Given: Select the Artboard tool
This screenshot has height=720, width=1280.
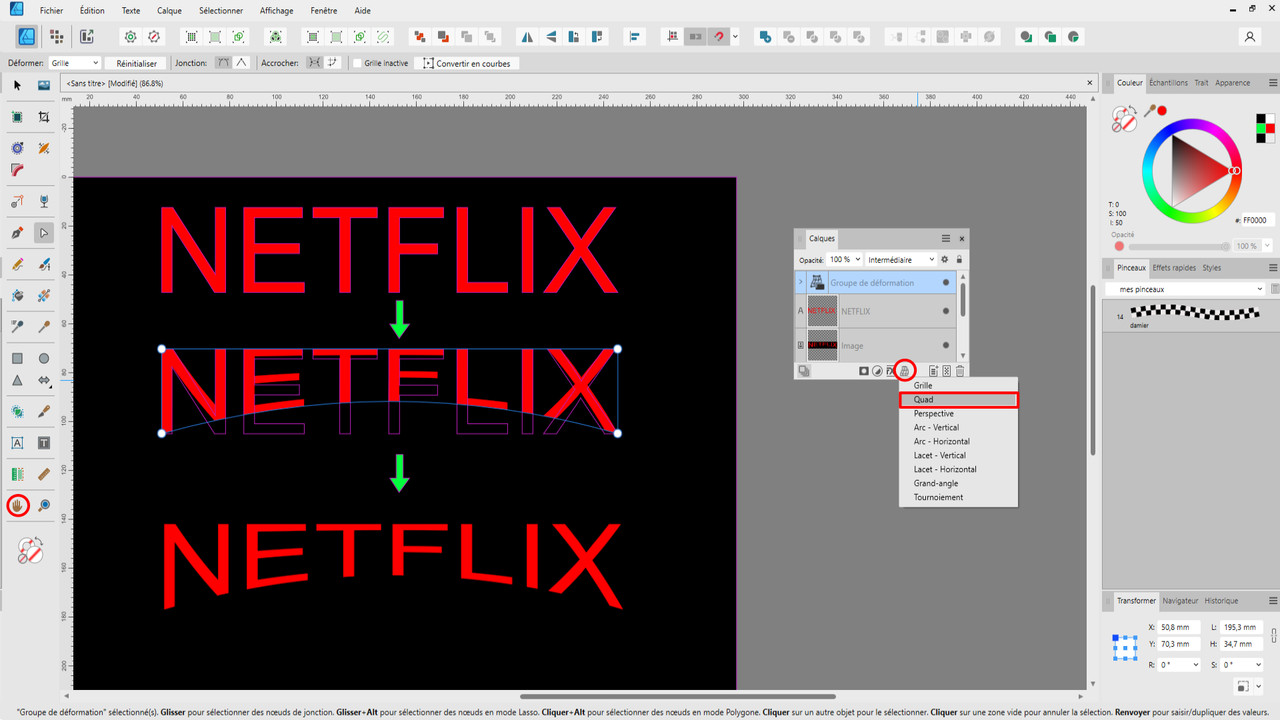Looking at the screenshot, I should 17,117.
